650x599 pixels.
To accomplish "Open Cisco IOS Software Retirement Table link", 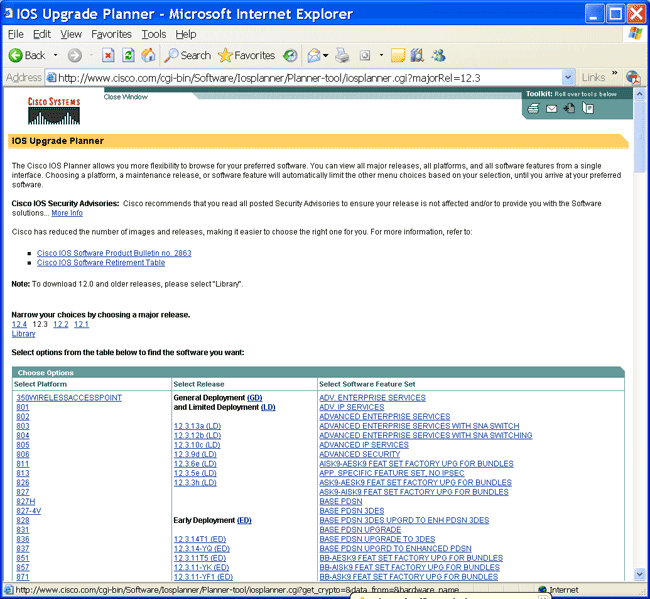I will (x=101, y=263).
